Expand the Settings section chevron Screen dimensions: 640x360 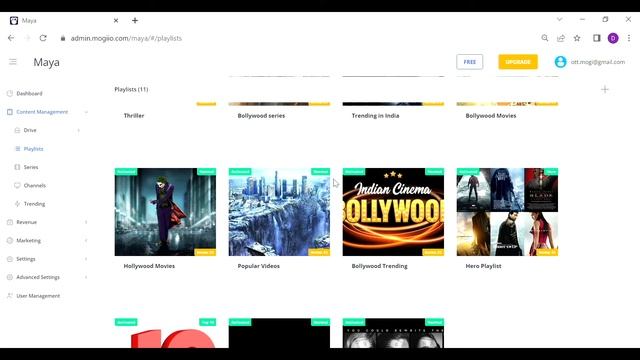(x=86, y=259)
